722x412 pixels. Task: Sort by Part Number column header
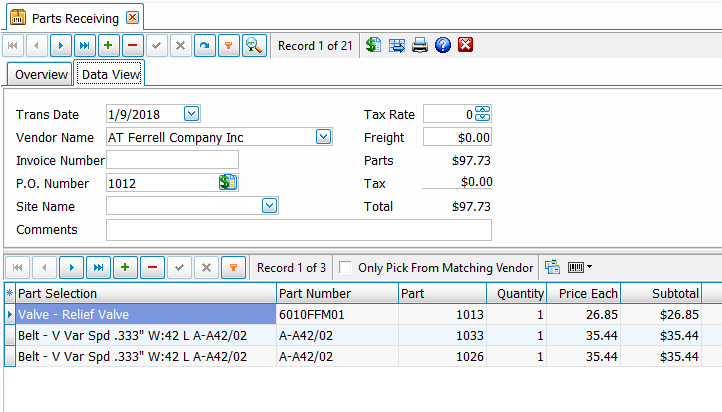click(338, 293)
